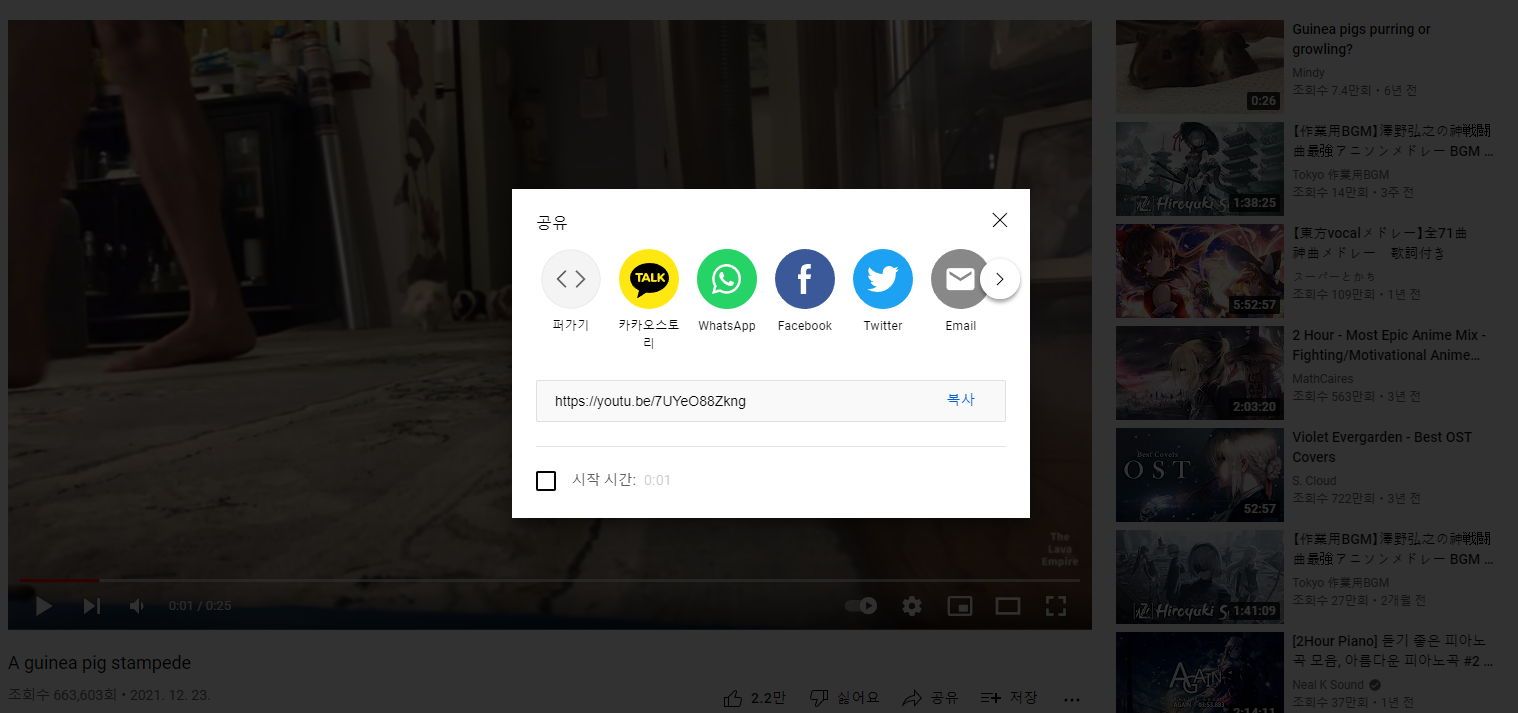Screen dimensions: 1518x713
Task: Open the 1:38:25 Tokyo 作業用BGM thumbnail
Action: pos(1199,169)
